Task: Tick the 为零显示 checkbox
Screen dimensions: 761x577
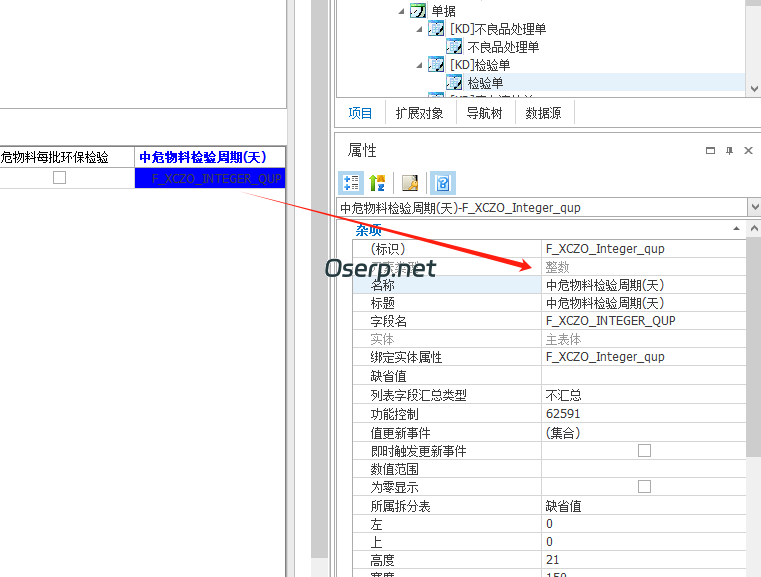Action: [x=644, y=487]
